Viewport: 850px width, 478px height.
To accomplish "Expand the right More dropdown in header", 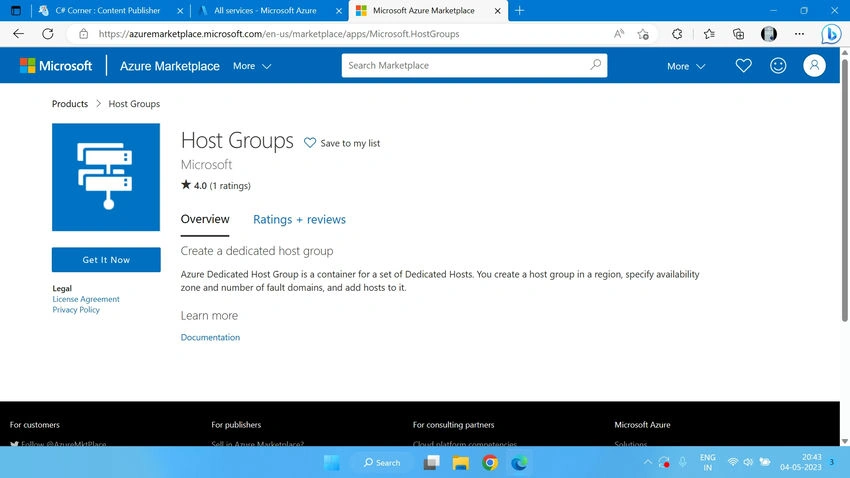I will click(686, 66).
